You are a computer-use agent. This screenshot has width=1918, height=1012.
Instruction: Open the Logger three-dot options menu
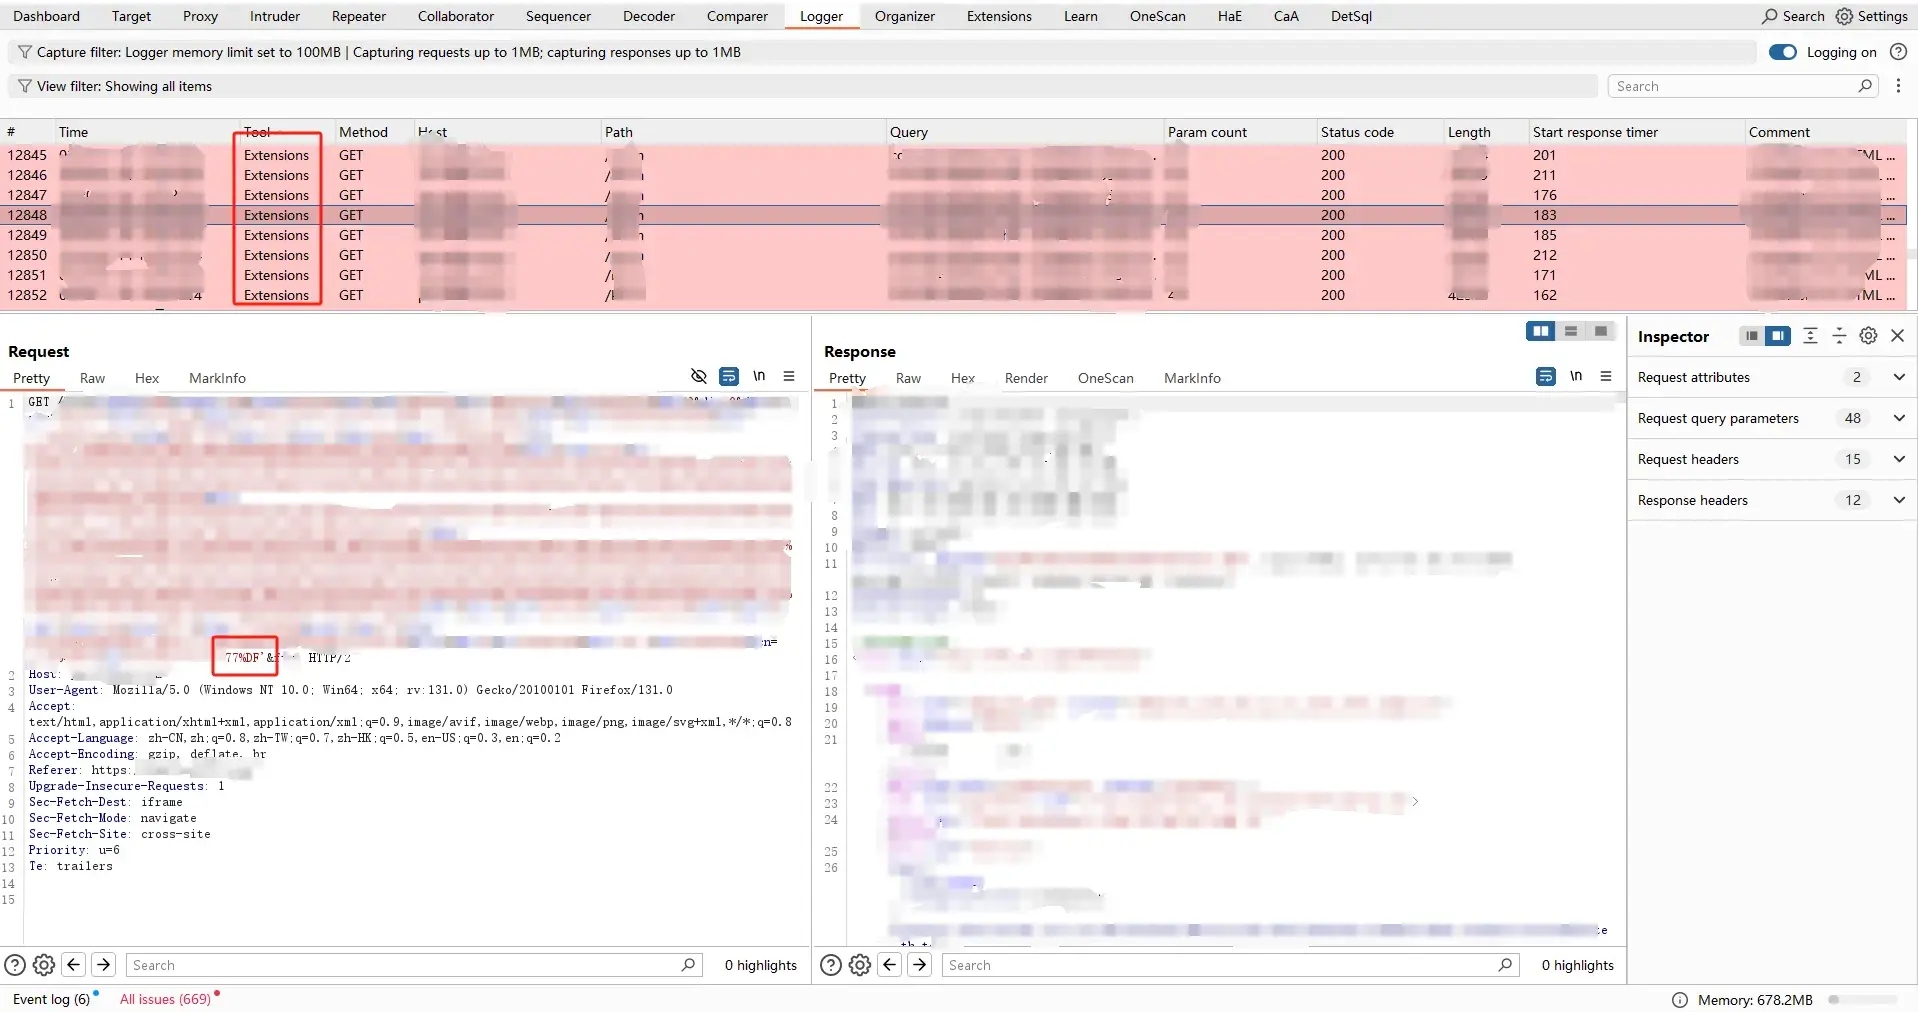(x=1898, y=86)
